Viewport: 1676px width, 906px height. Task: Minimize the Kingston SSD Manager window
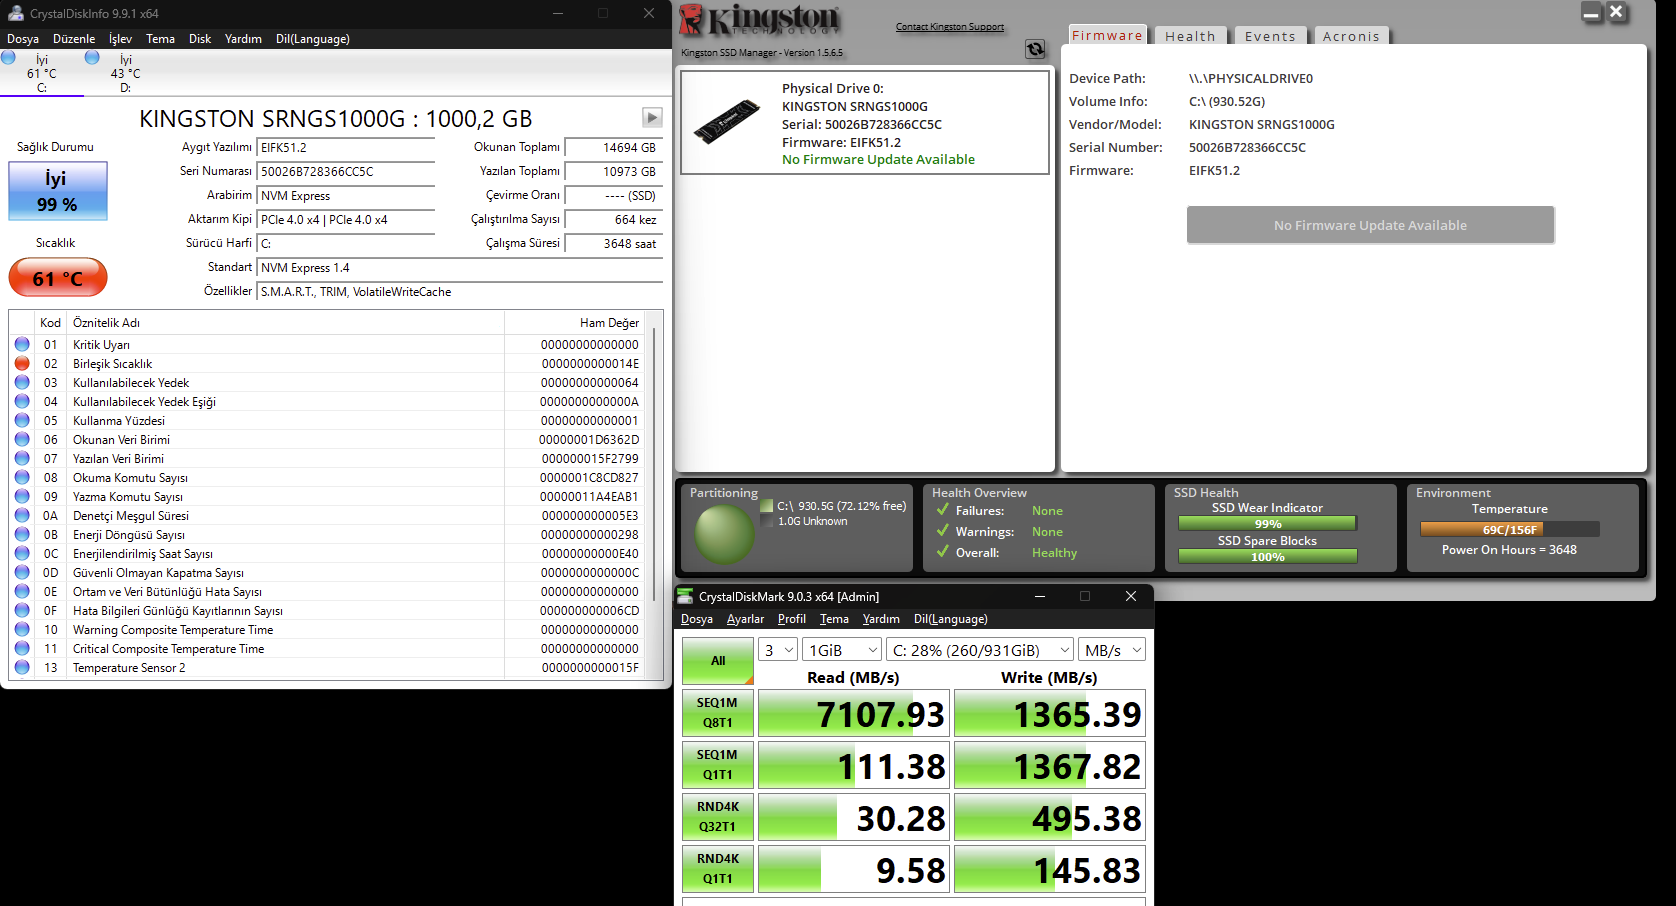(x=1591, y=12)
